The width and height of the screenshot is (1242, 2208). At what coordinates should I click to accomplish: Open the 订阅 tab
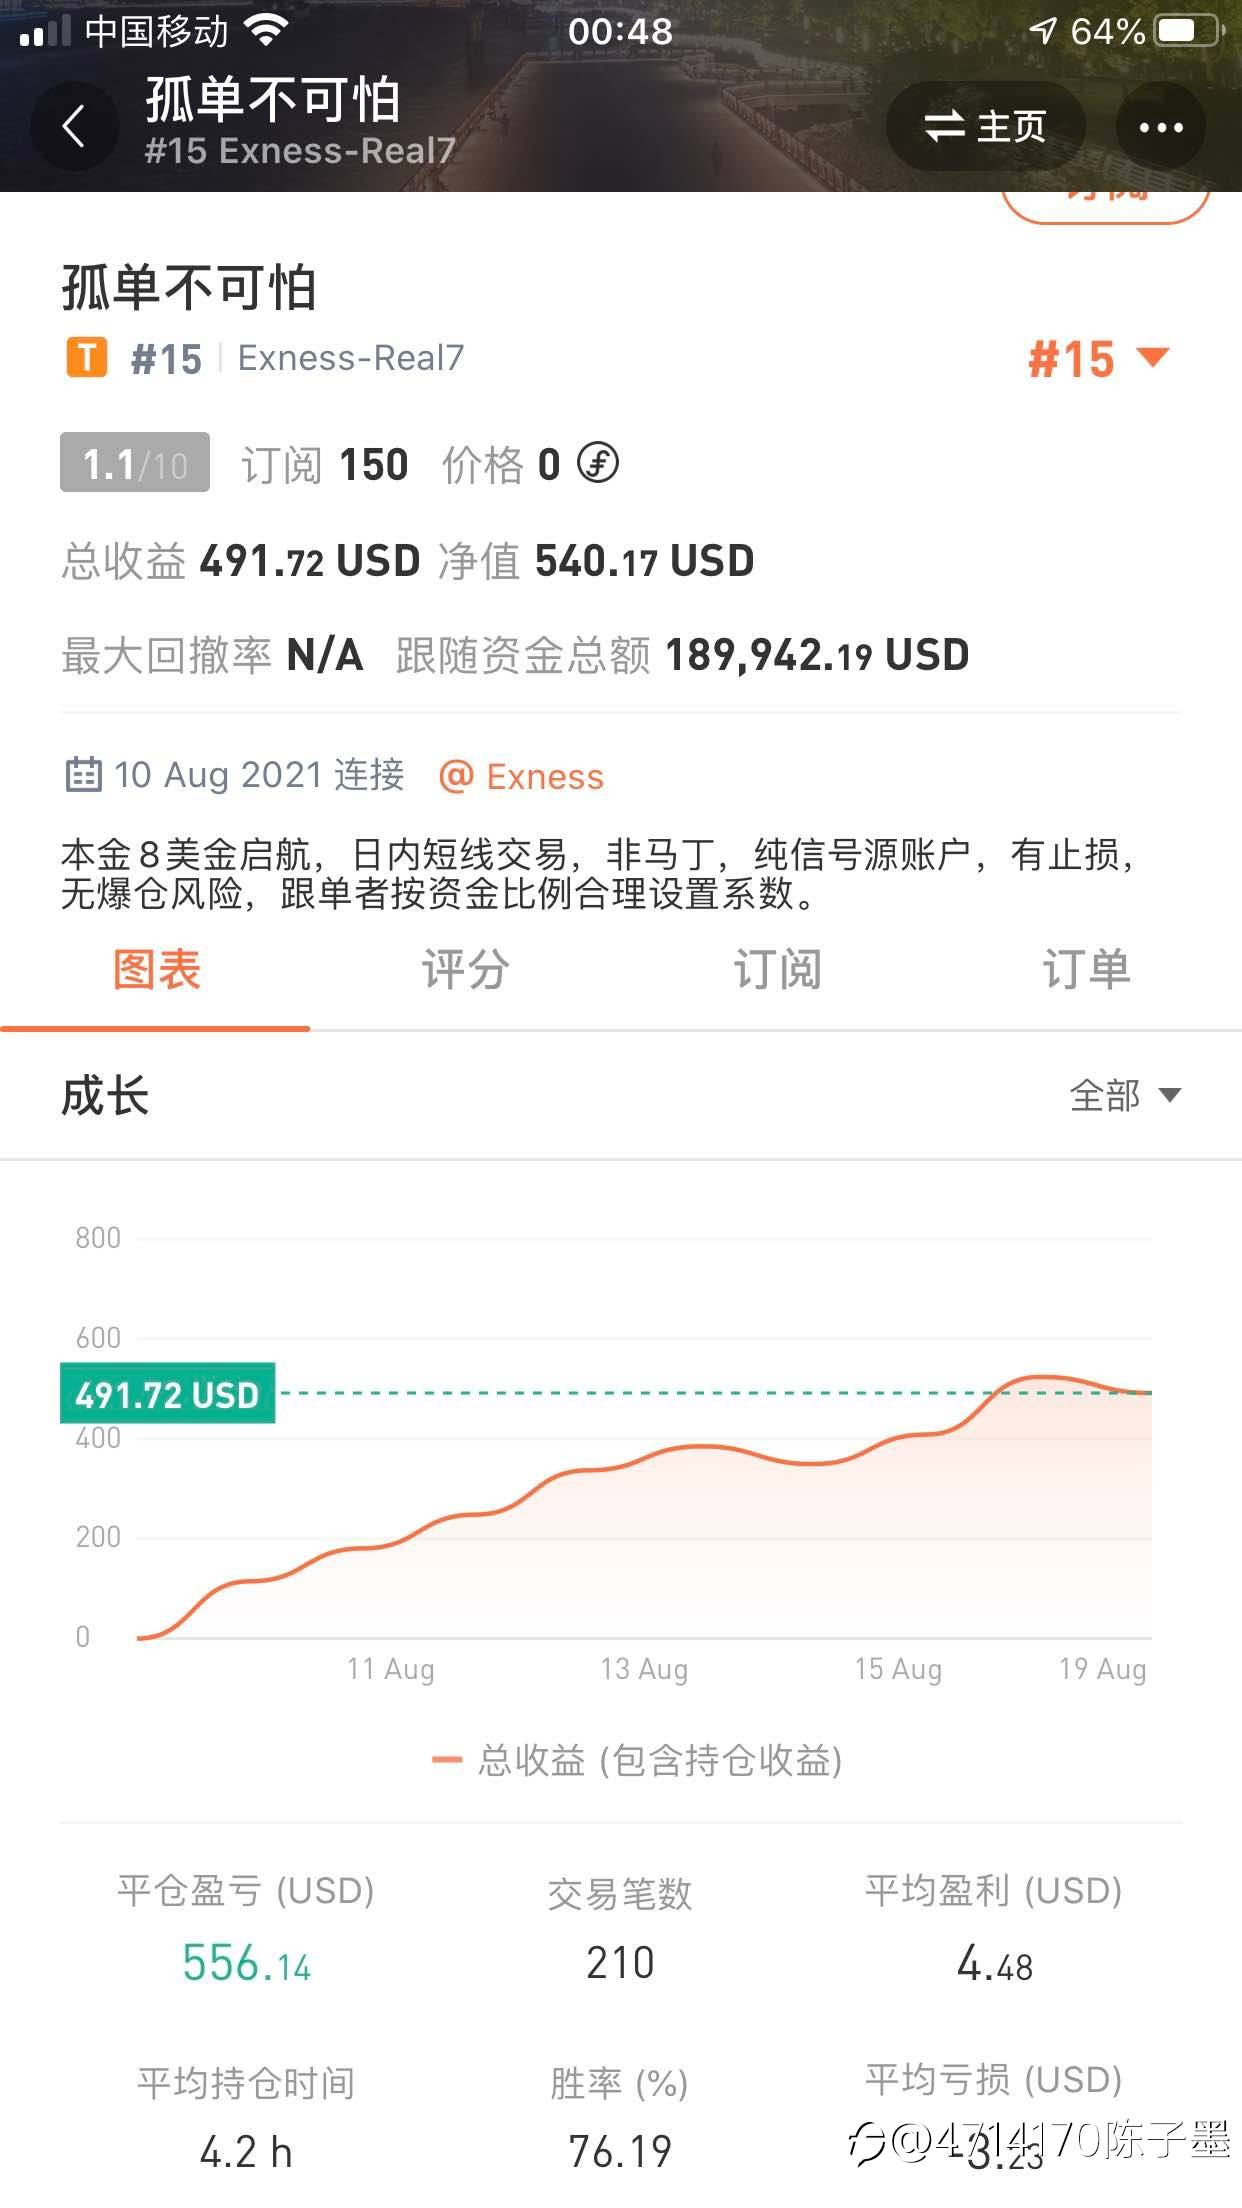pyautogui.click(x=777, y=970)
